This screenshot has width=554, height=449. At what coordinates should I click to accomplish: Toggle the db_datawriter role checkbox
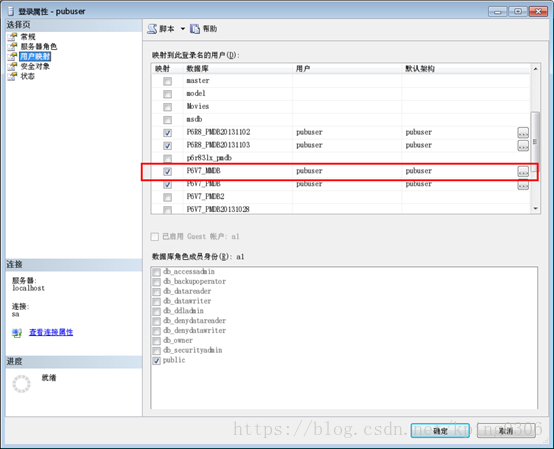click(156, 302)
